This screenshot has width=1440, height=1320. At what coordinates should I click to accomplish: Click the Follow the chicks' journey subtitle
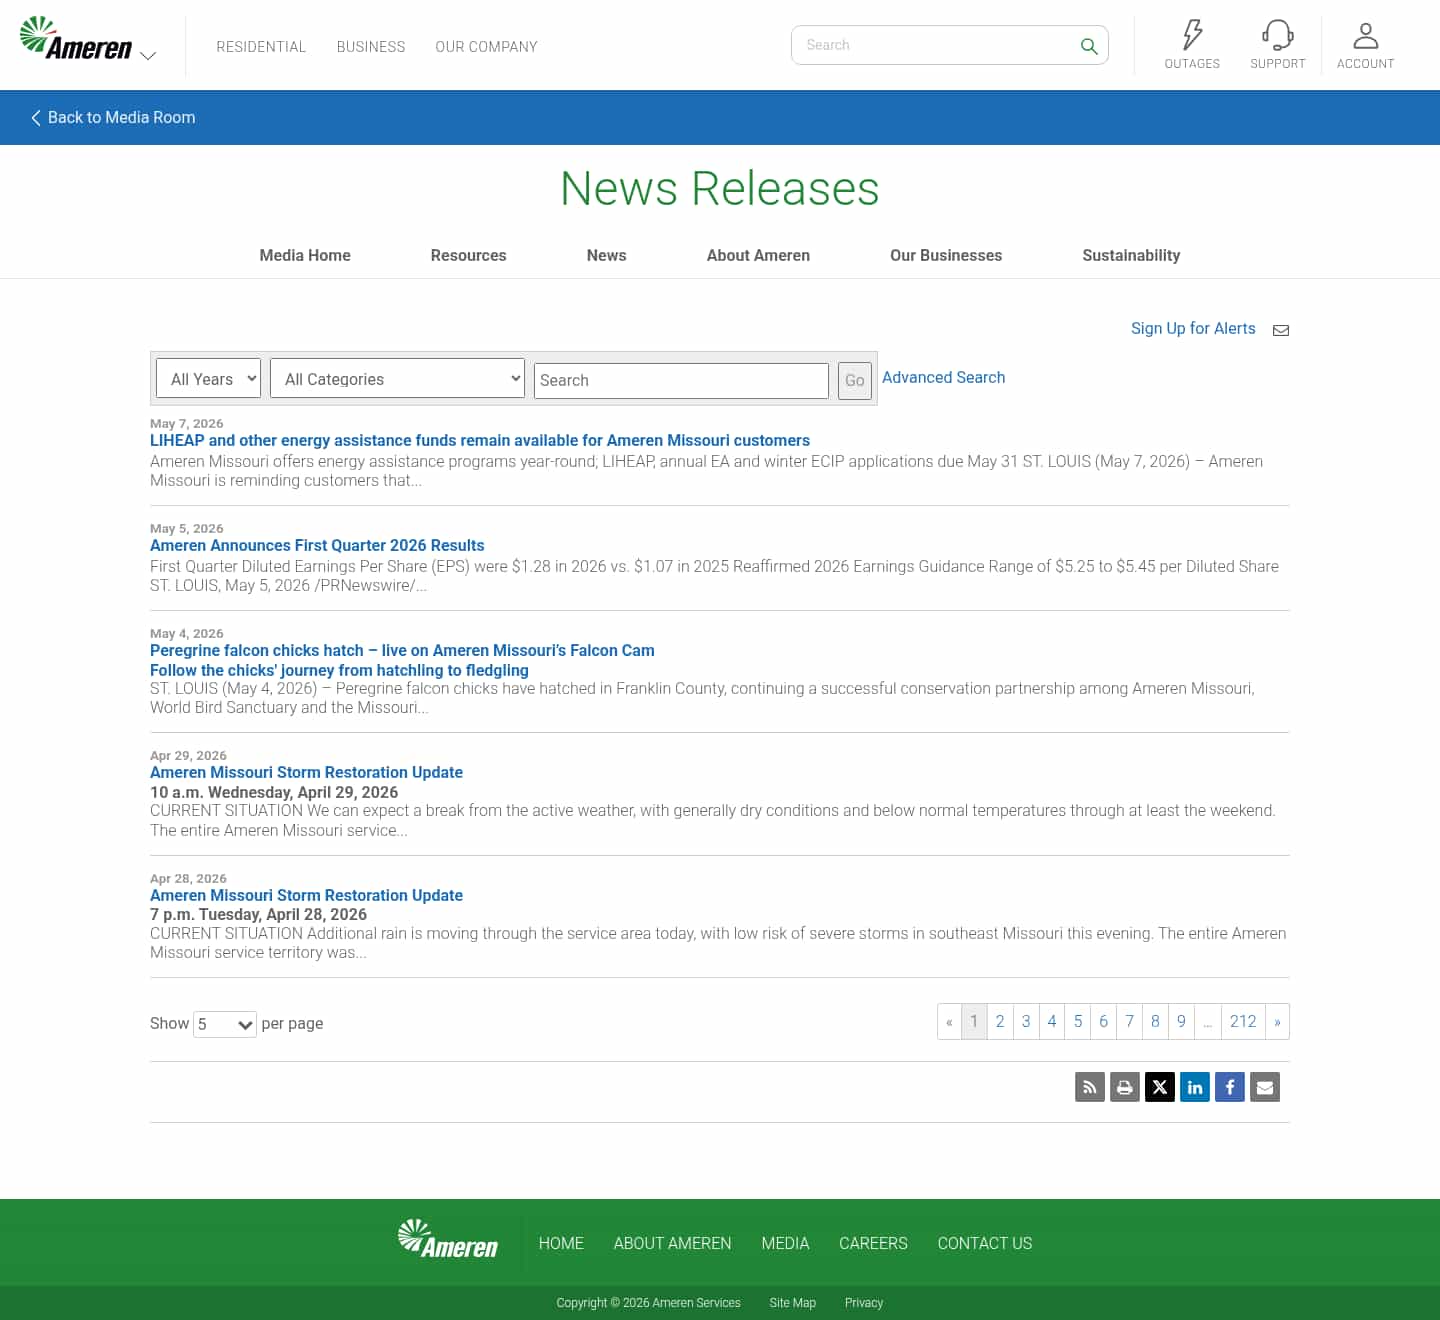click(339, 671)
